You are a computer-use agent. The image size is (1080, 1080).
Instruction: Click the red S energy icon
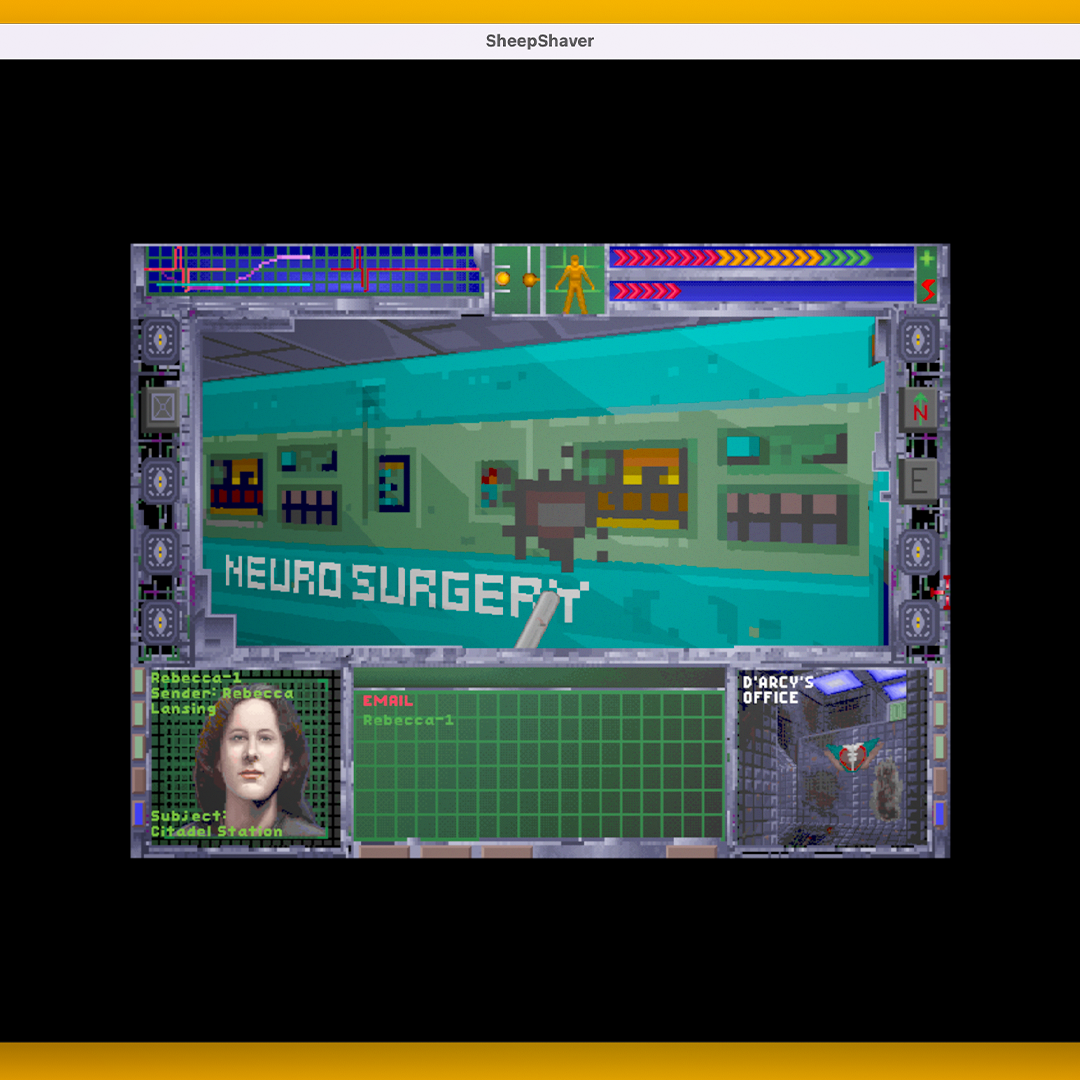click(x=928, y=291)
